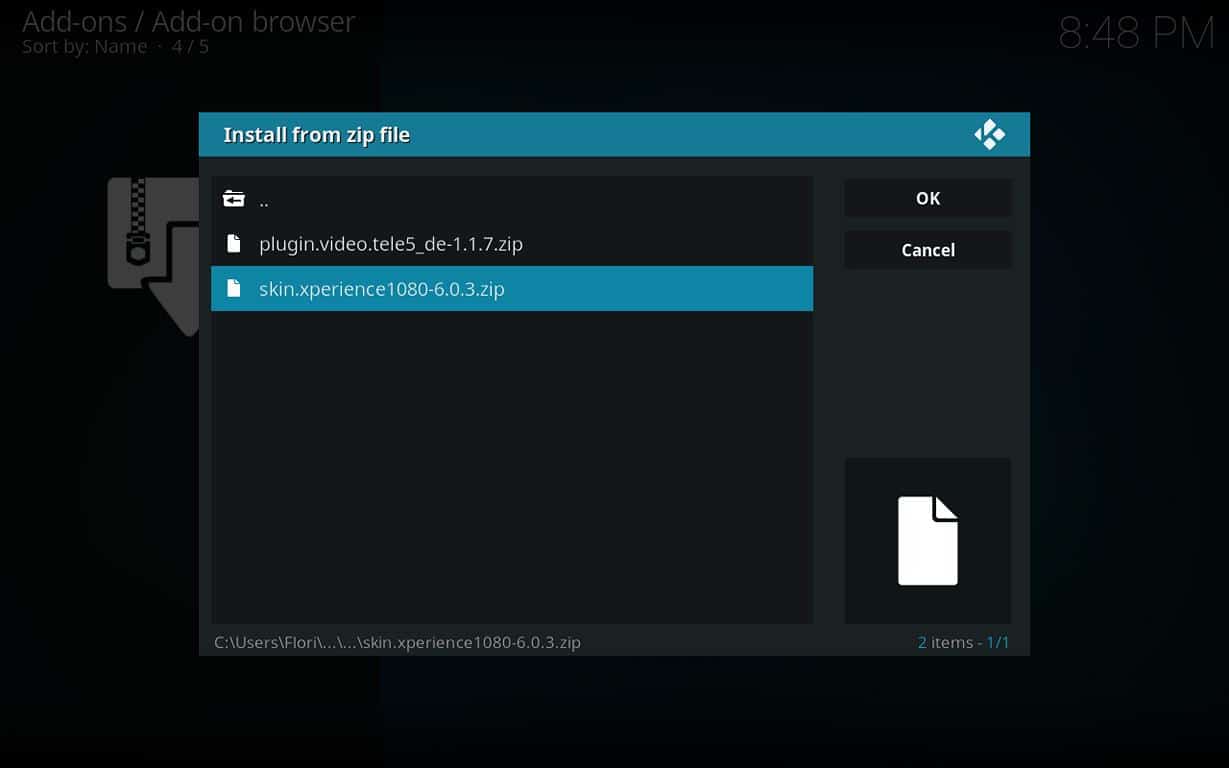The height and width of the screenshot is (768, 1229).
Task: Click the 8:48 PM clock
Action: click(x=1136, y=35)
